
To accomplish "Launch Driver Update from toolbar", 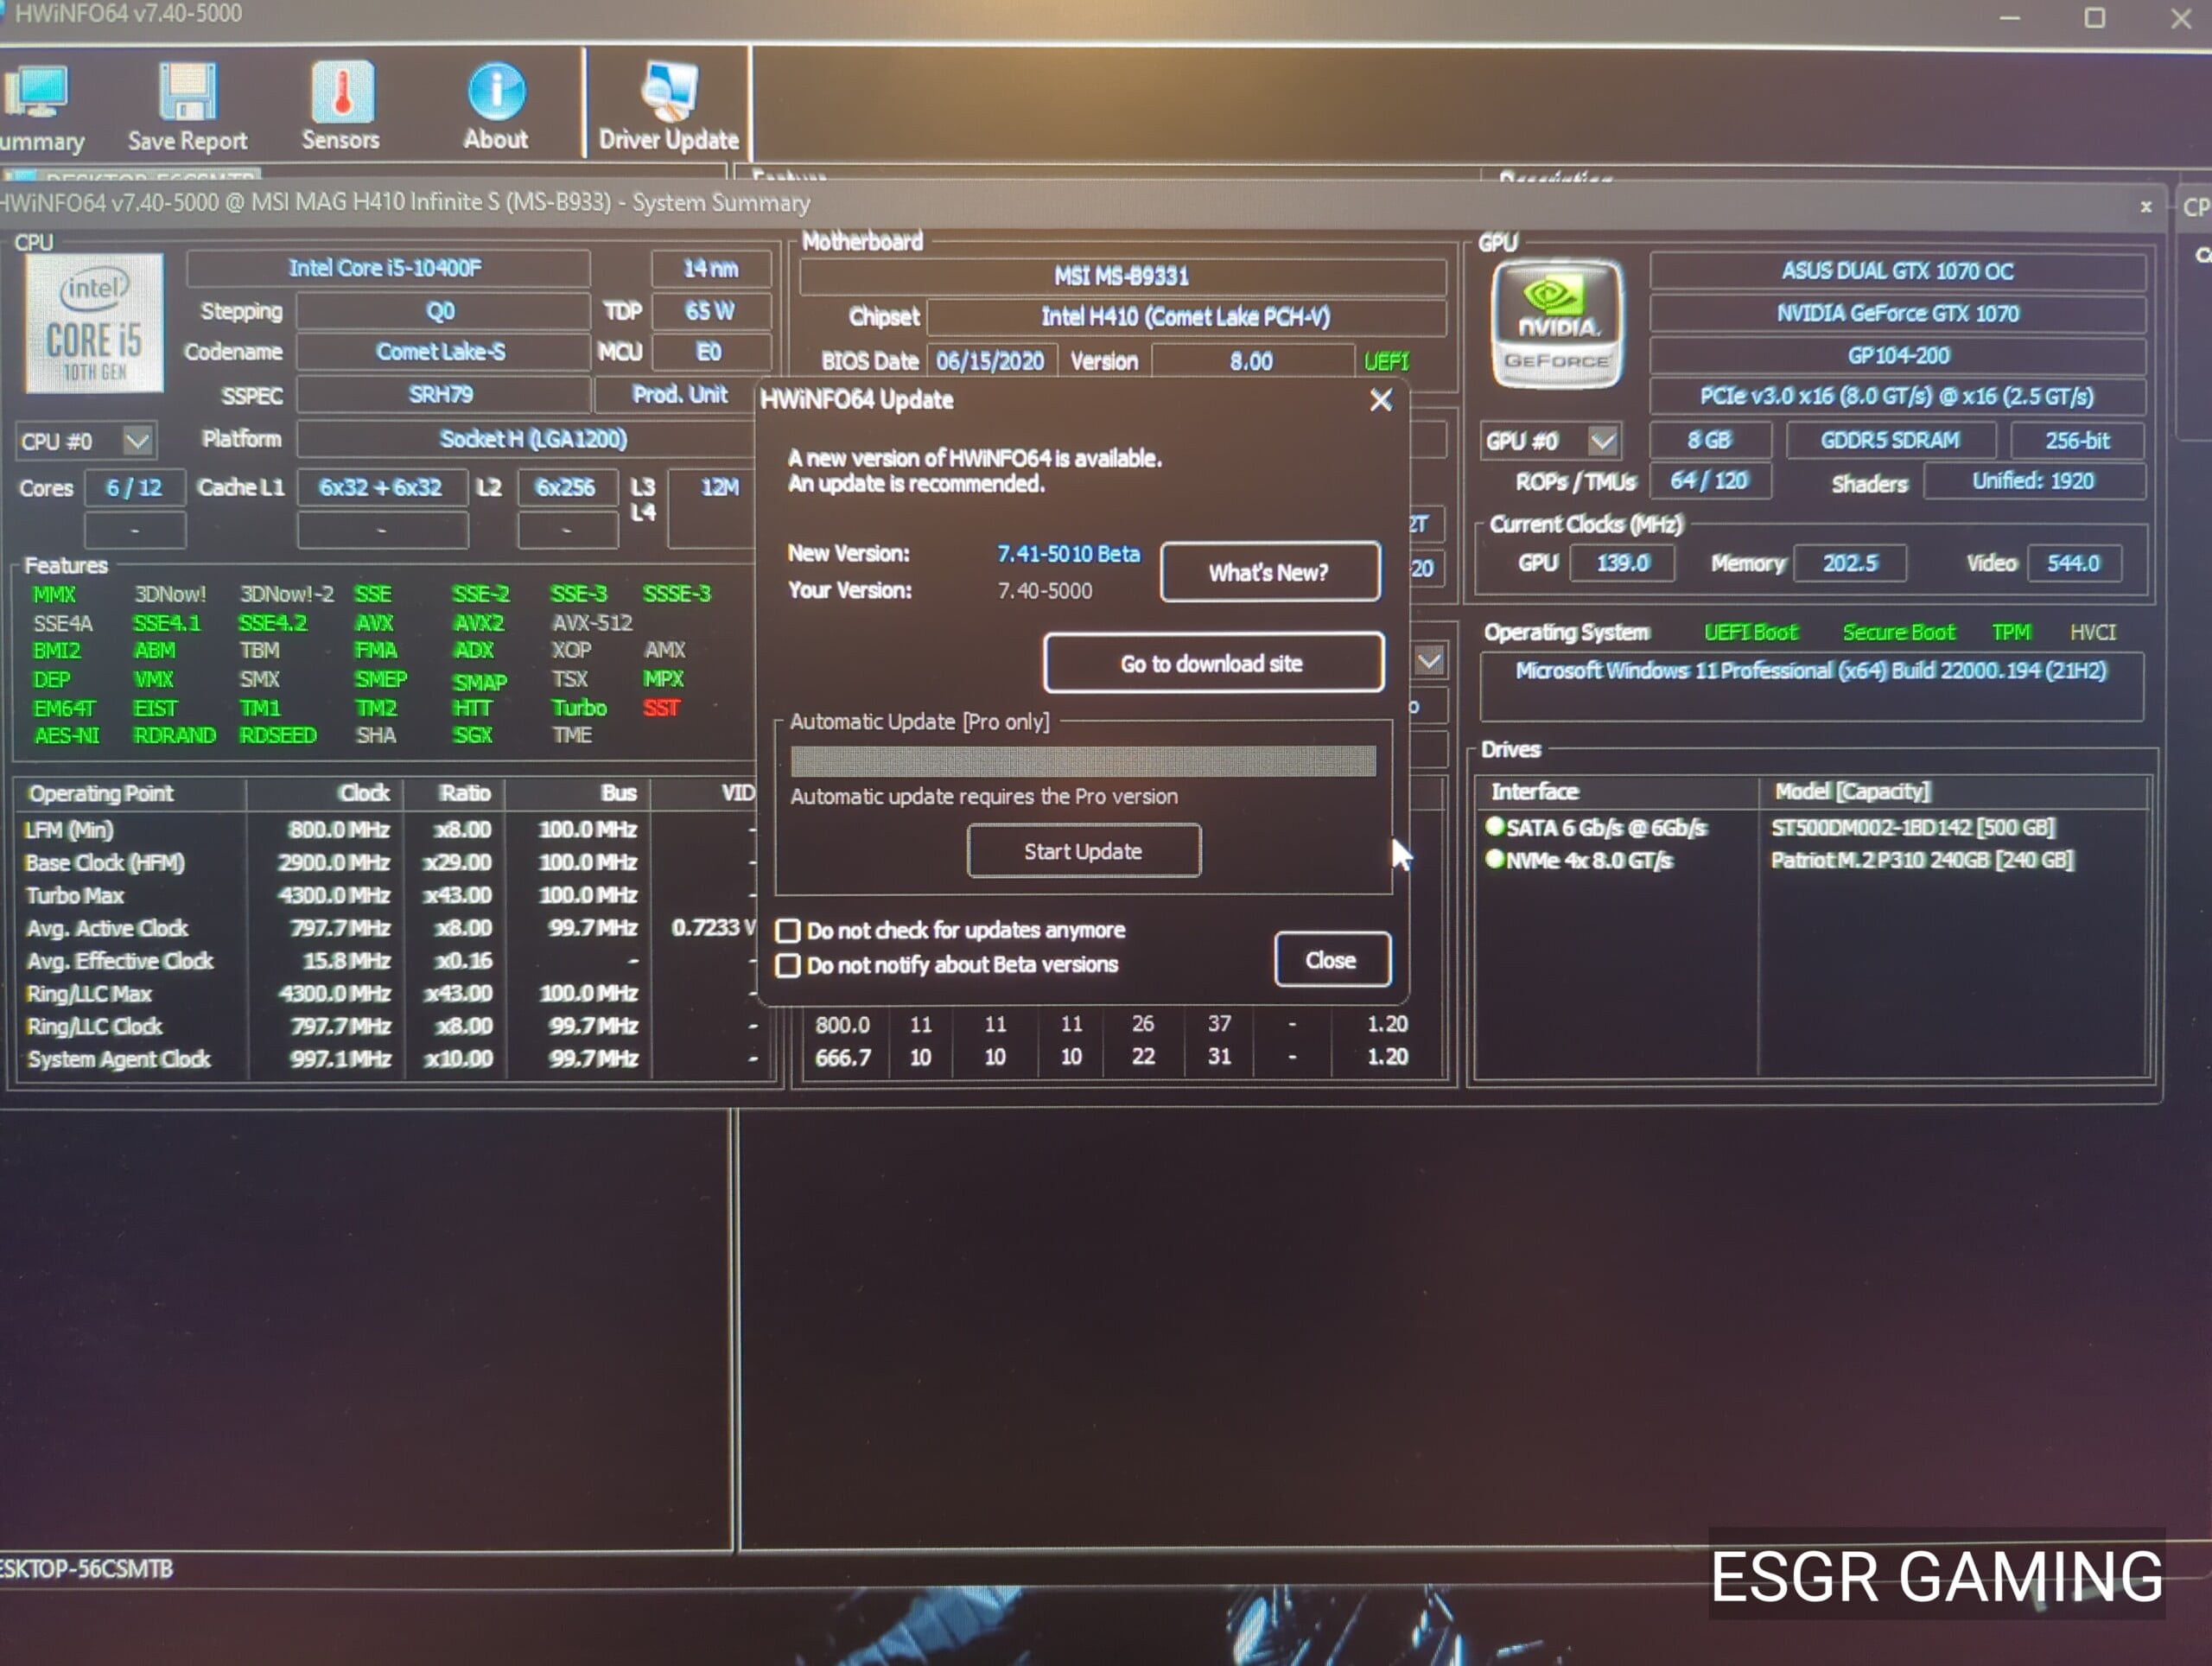I will (668, 107).
